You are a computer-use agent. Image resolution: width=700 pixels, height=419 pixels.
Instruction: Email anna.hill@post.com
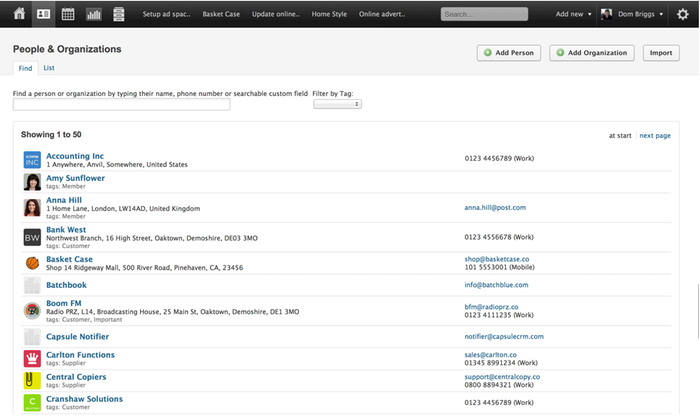click(x=495, y=207)
